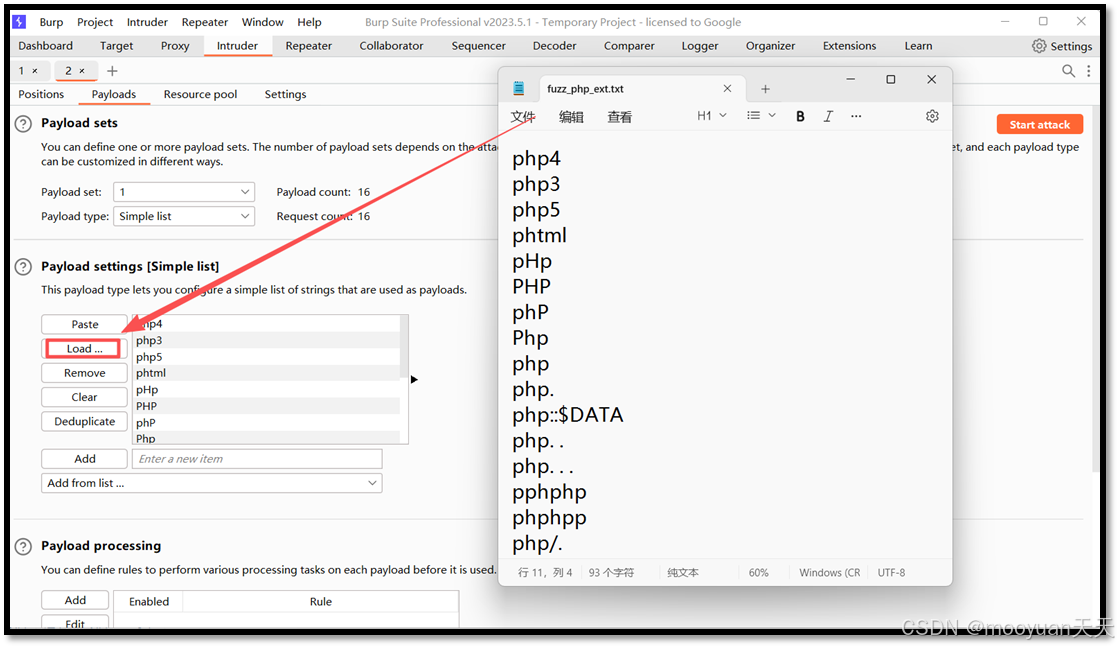
Task: Click the bullet list icon in Notepad
Action: click(x=754, y=116)
